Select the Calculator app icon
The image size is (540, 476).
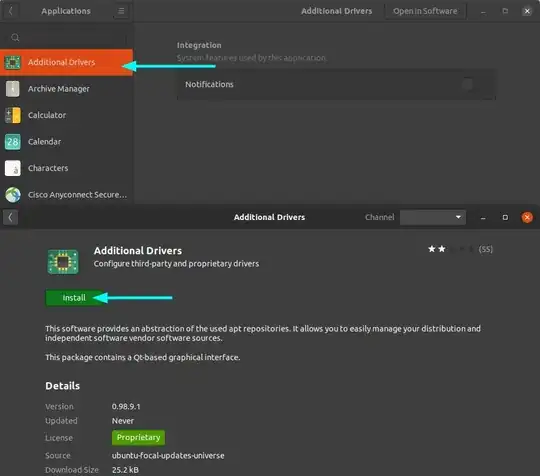point(13,115)
